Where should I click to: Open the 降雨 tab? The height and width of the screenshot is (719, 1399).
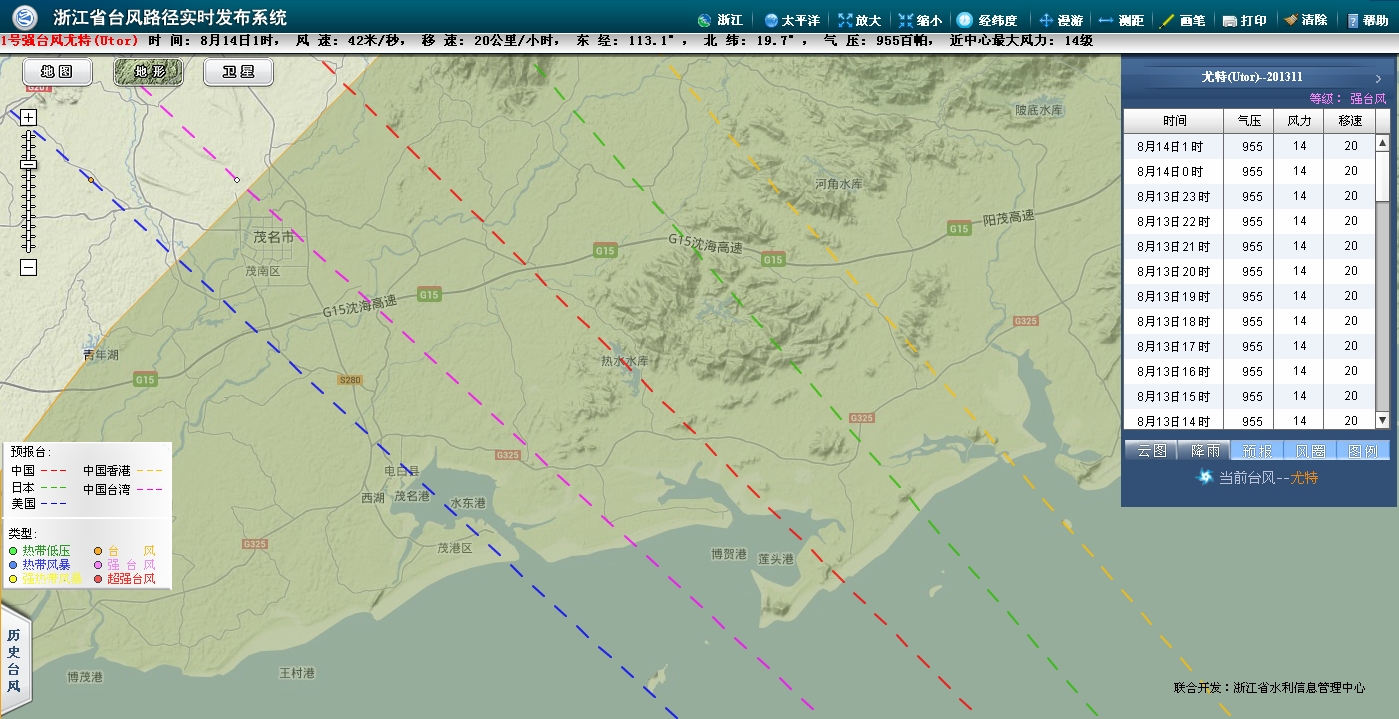click(1204, 451)
